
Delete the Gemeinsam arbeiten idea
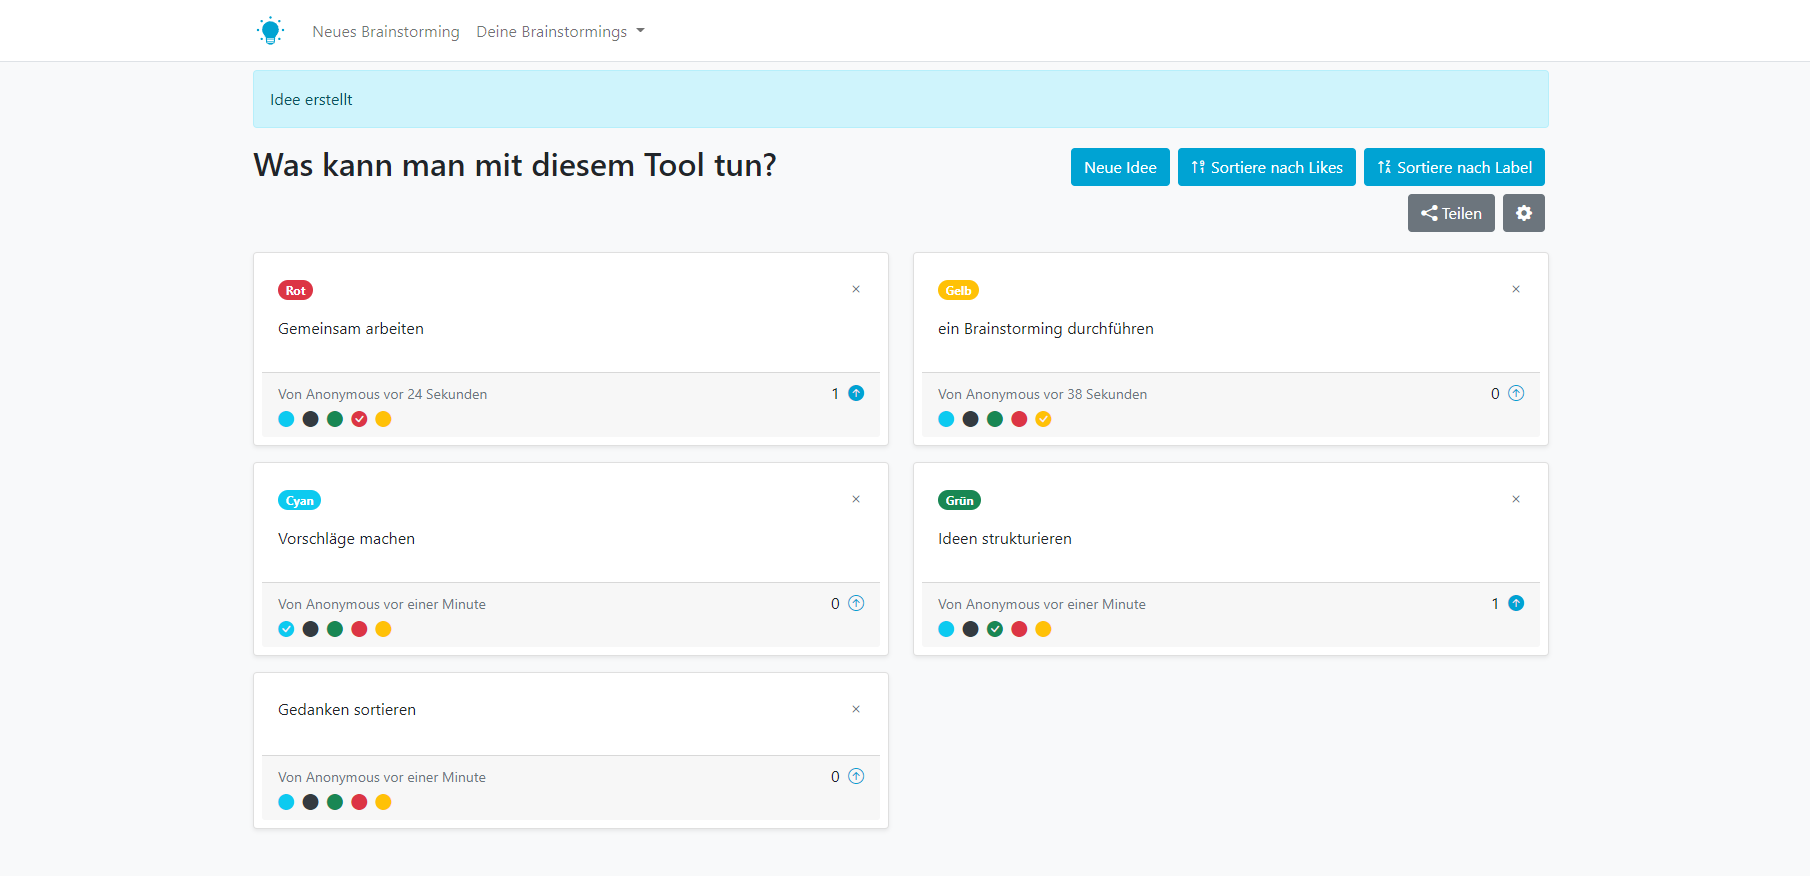click(856, 289)
